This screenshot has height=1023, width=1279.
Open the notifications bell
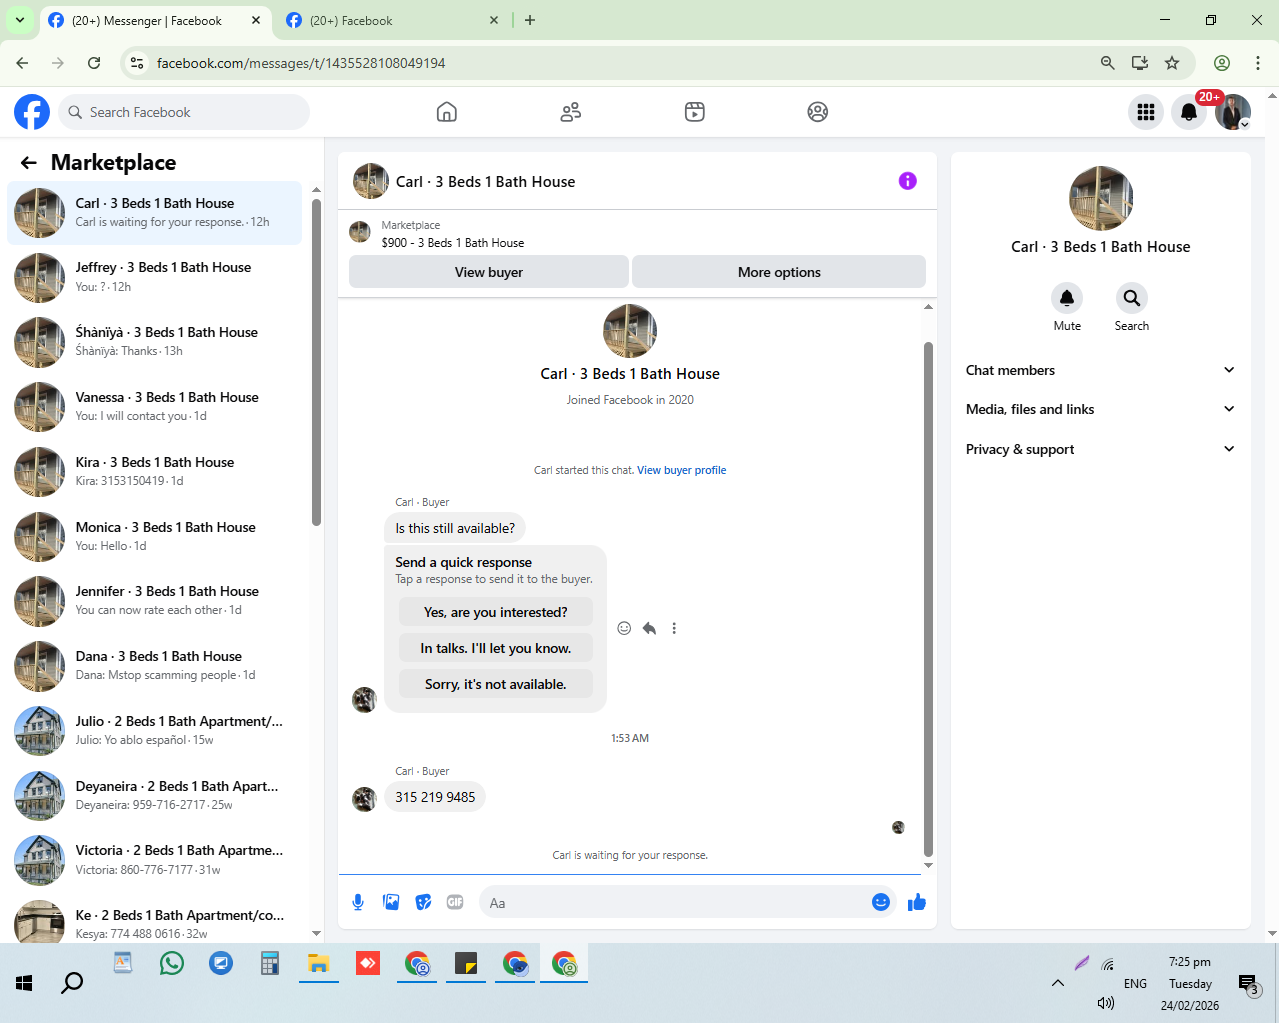(1189, 112)
